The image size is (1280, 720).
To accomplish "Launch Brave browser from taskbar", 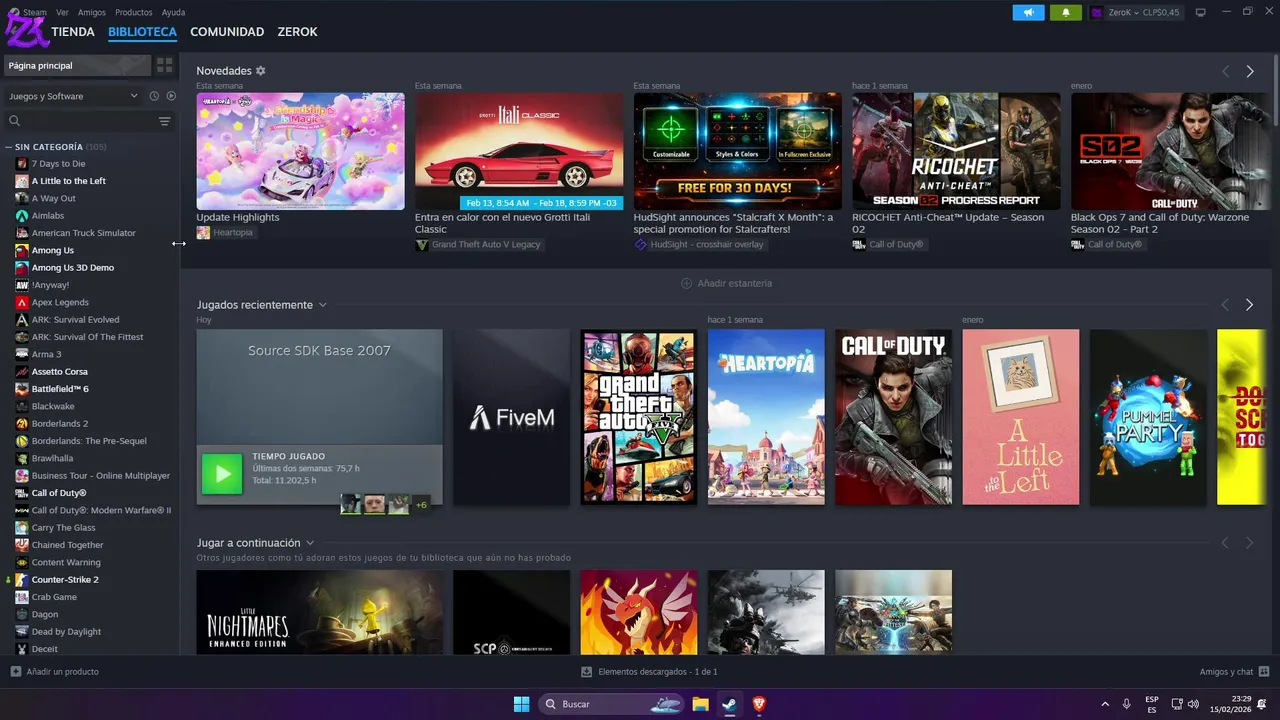I will click(759, 704).
